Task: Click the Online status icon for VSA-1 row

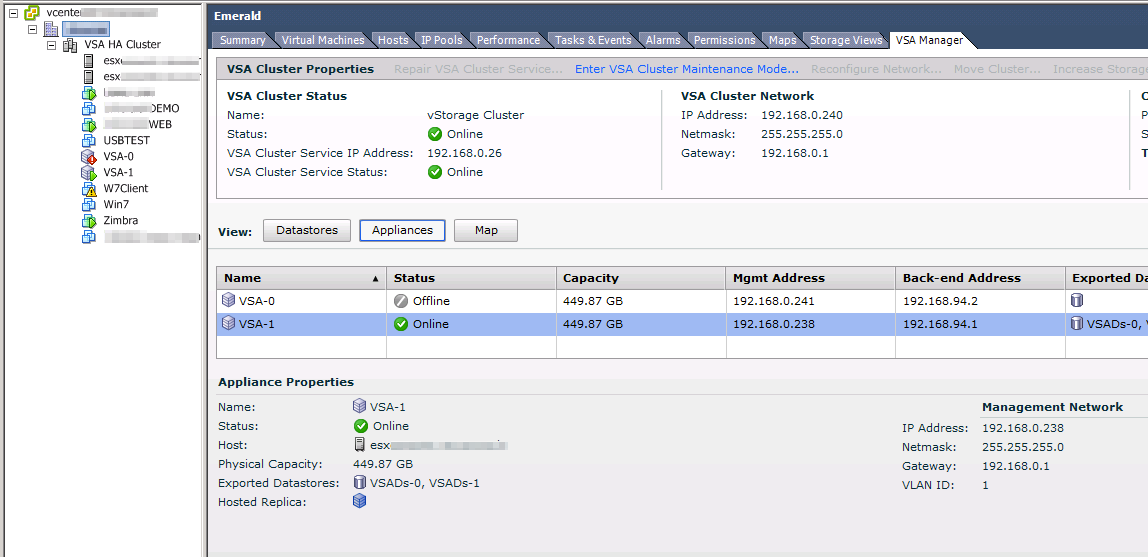Action: coord(400,324)
